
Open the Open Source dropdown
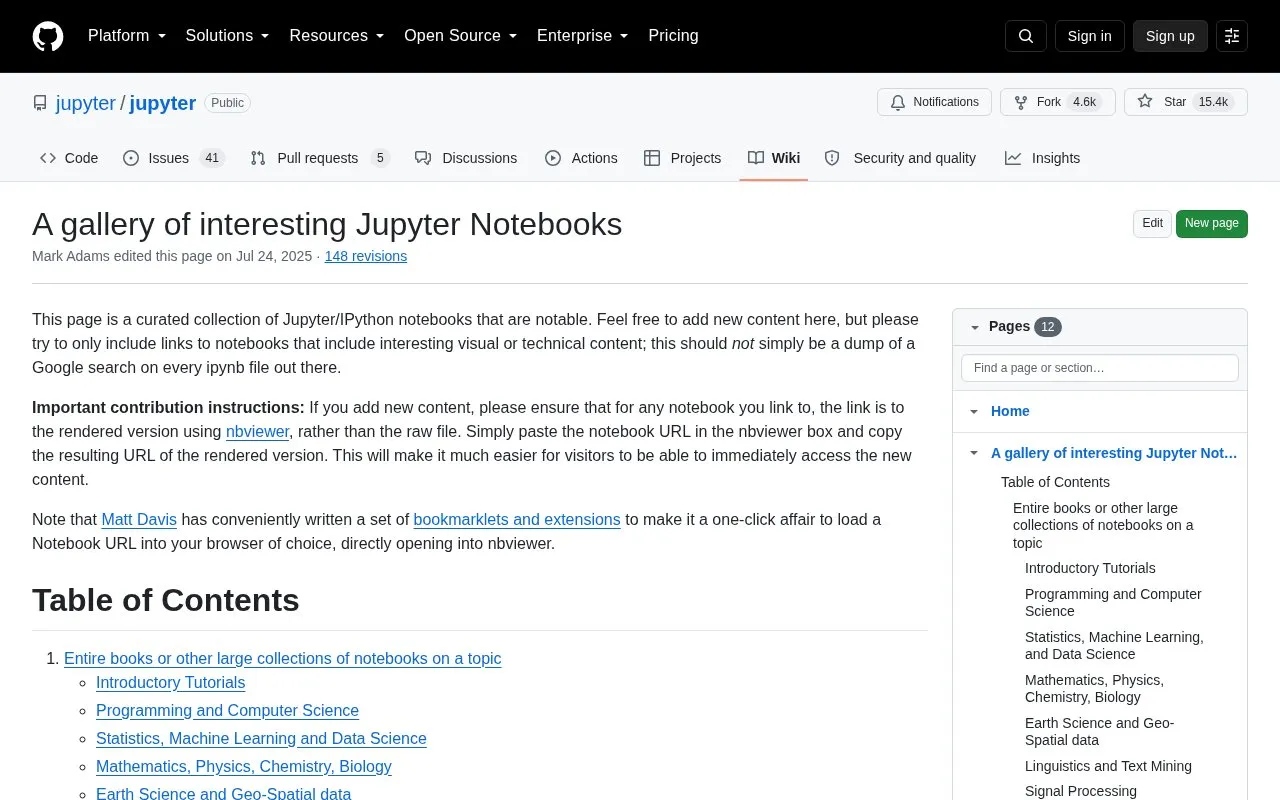point(461,36)
